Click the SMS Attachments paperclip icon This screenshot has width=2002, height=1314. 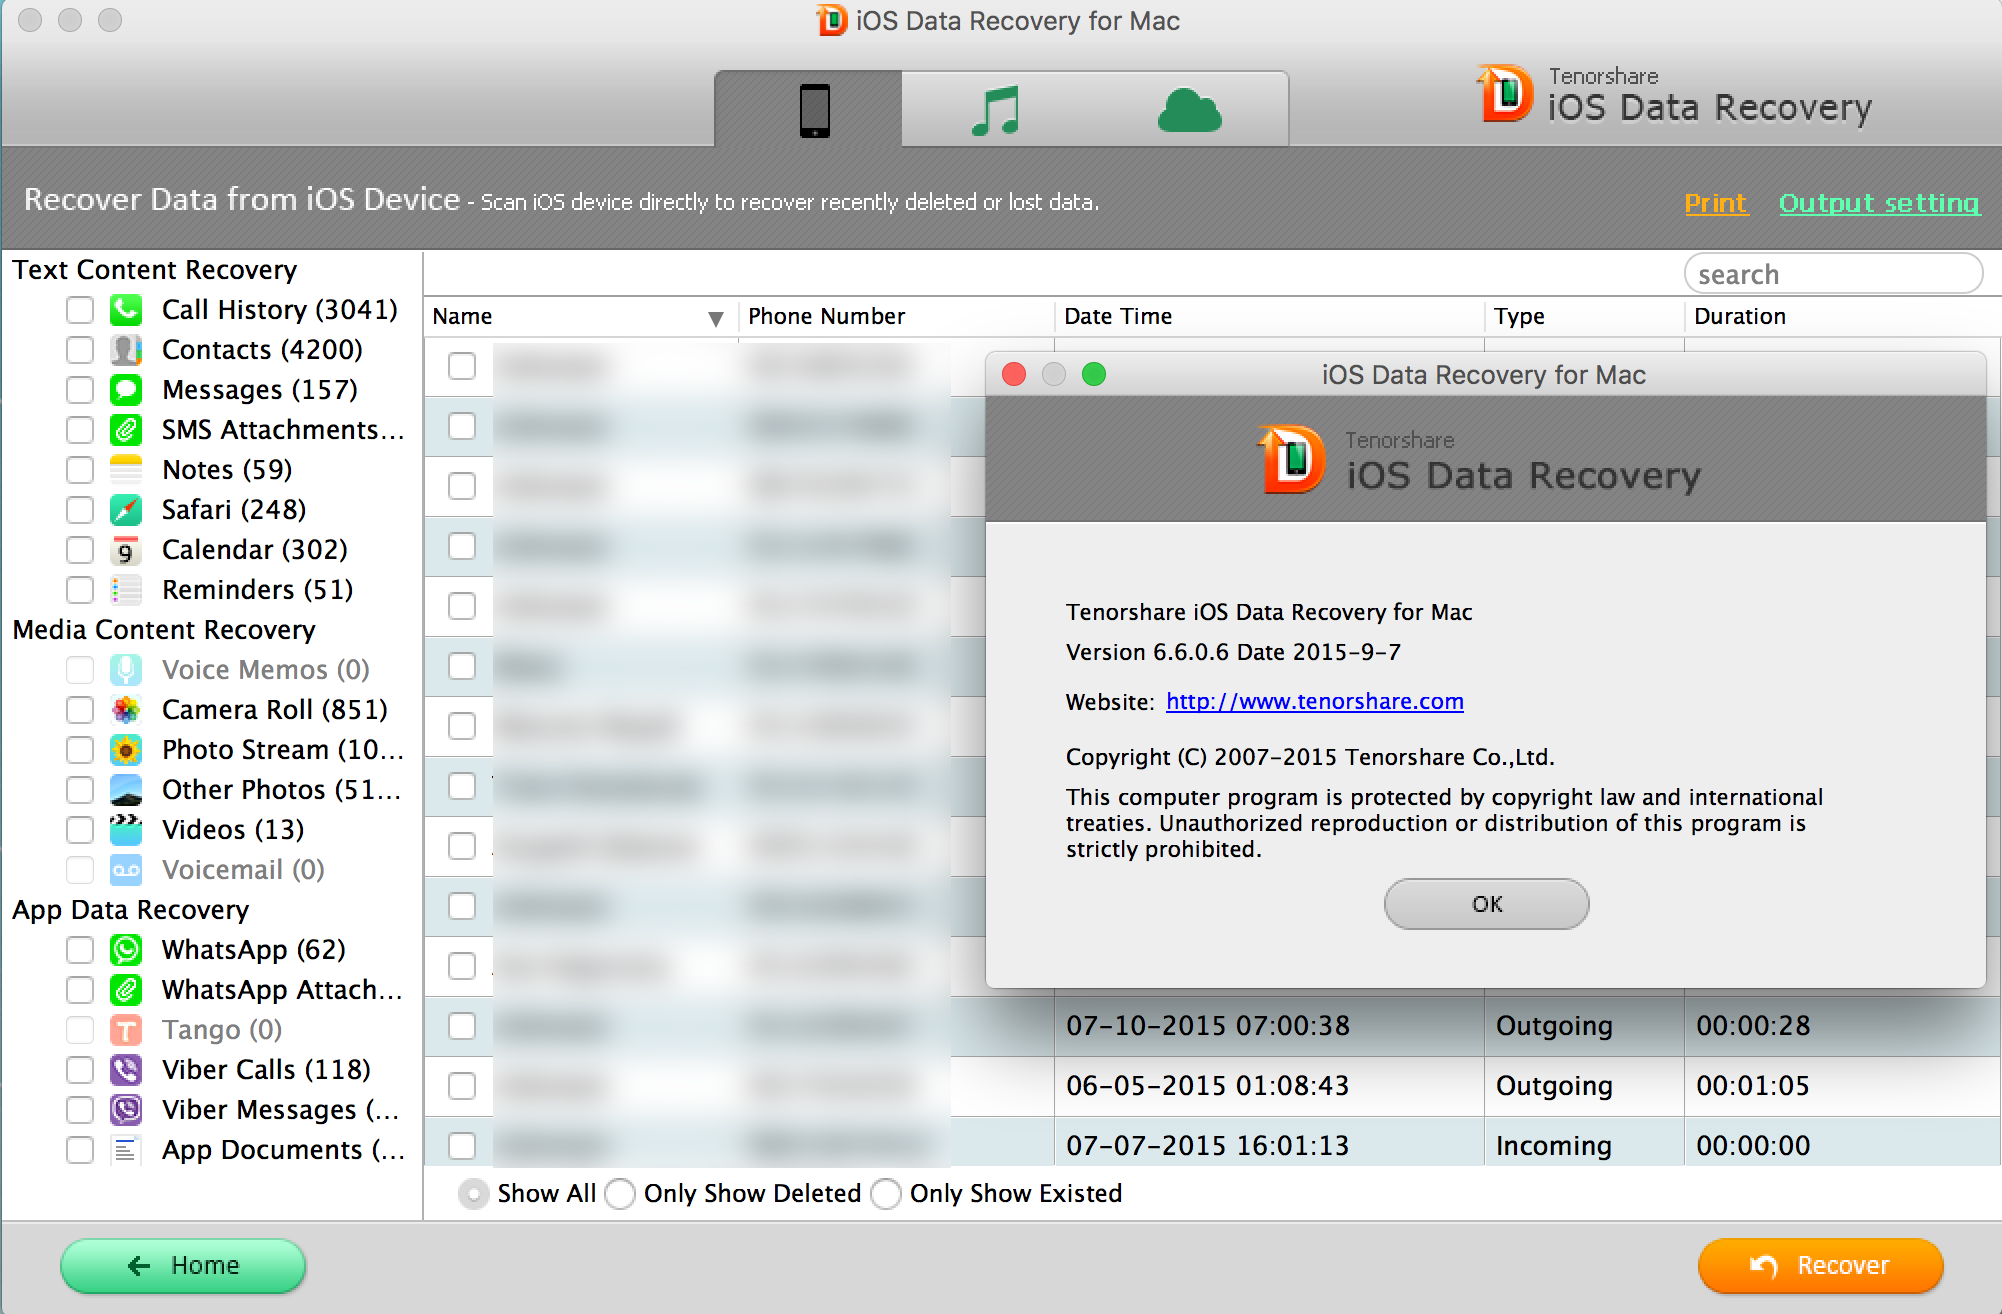(126, 430)
